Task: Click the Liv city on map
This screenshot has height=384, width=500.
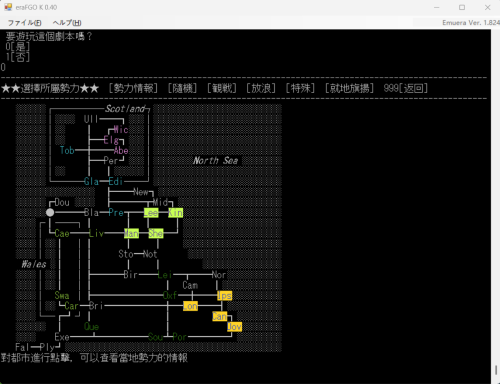Action: tap(96, 233)
